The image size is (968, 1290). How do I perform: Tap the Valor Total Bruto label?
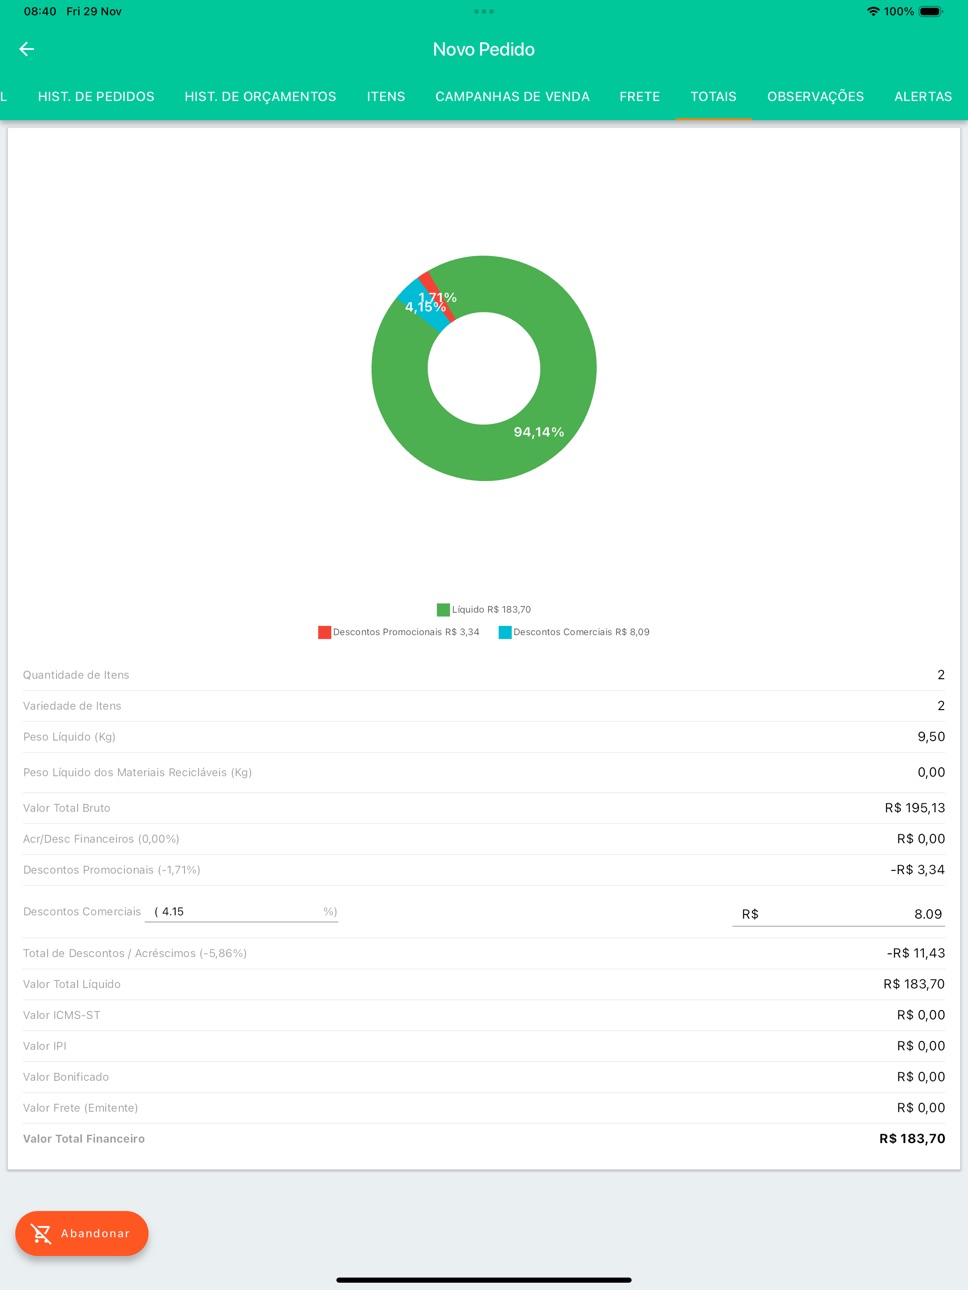67,808
